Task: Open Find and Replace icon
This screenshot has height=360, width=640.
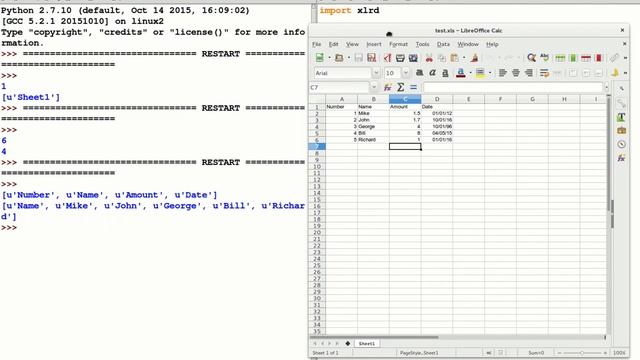Action: [531, 58]
